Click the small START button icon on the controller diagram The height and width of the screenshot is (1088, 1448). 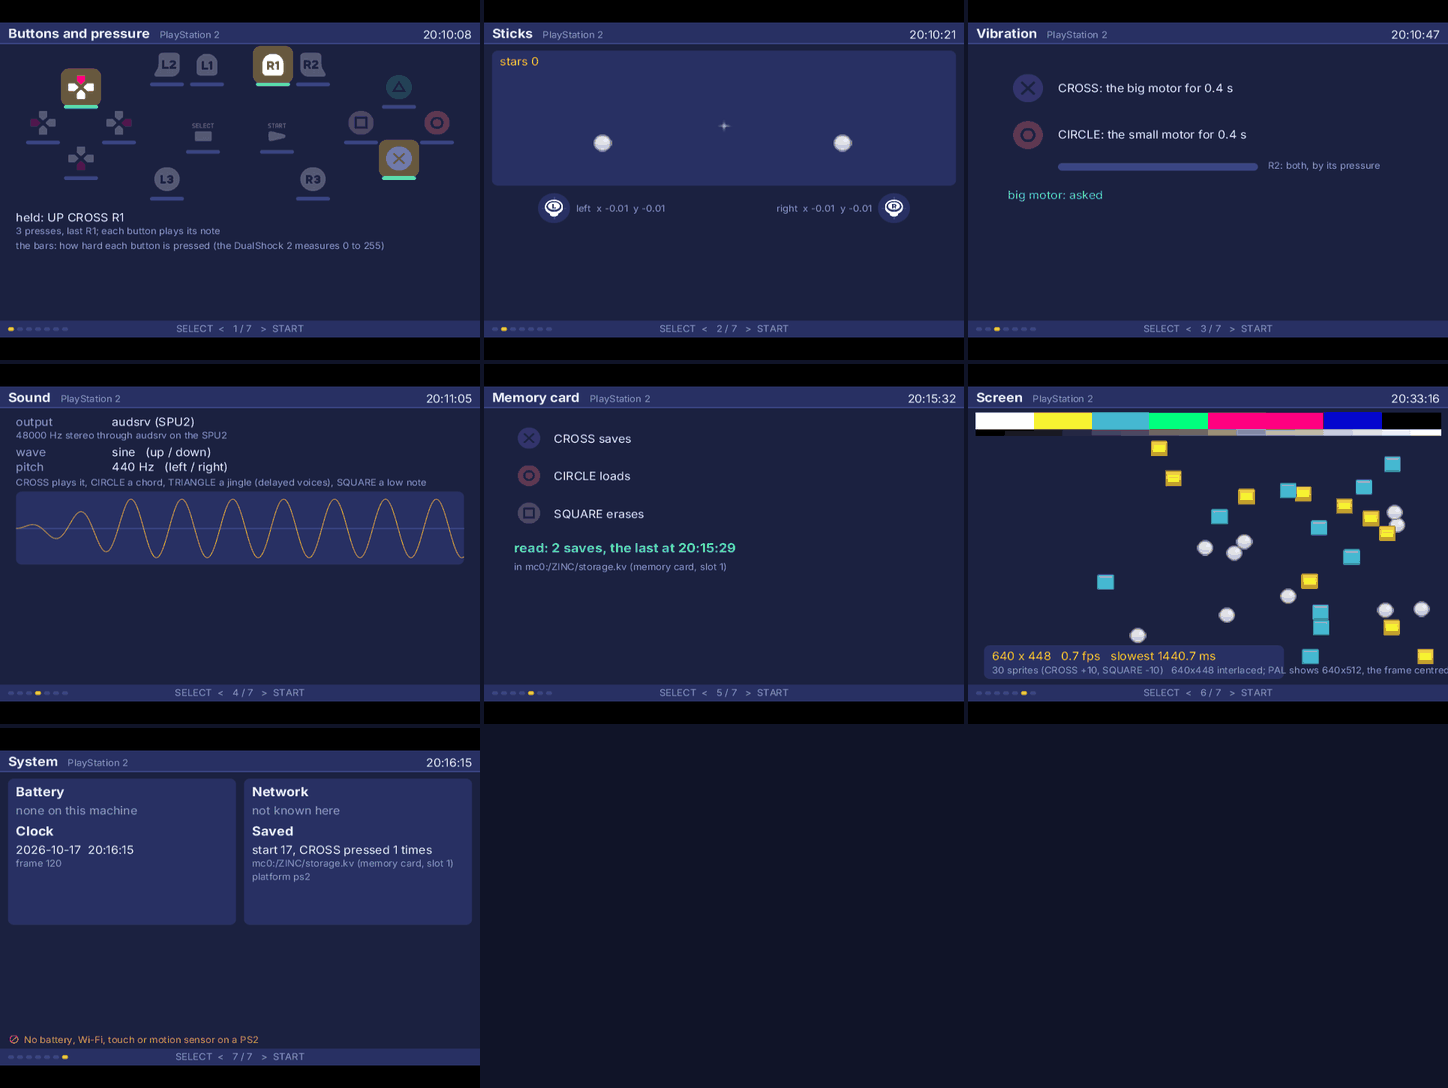[x=277, y=133]
